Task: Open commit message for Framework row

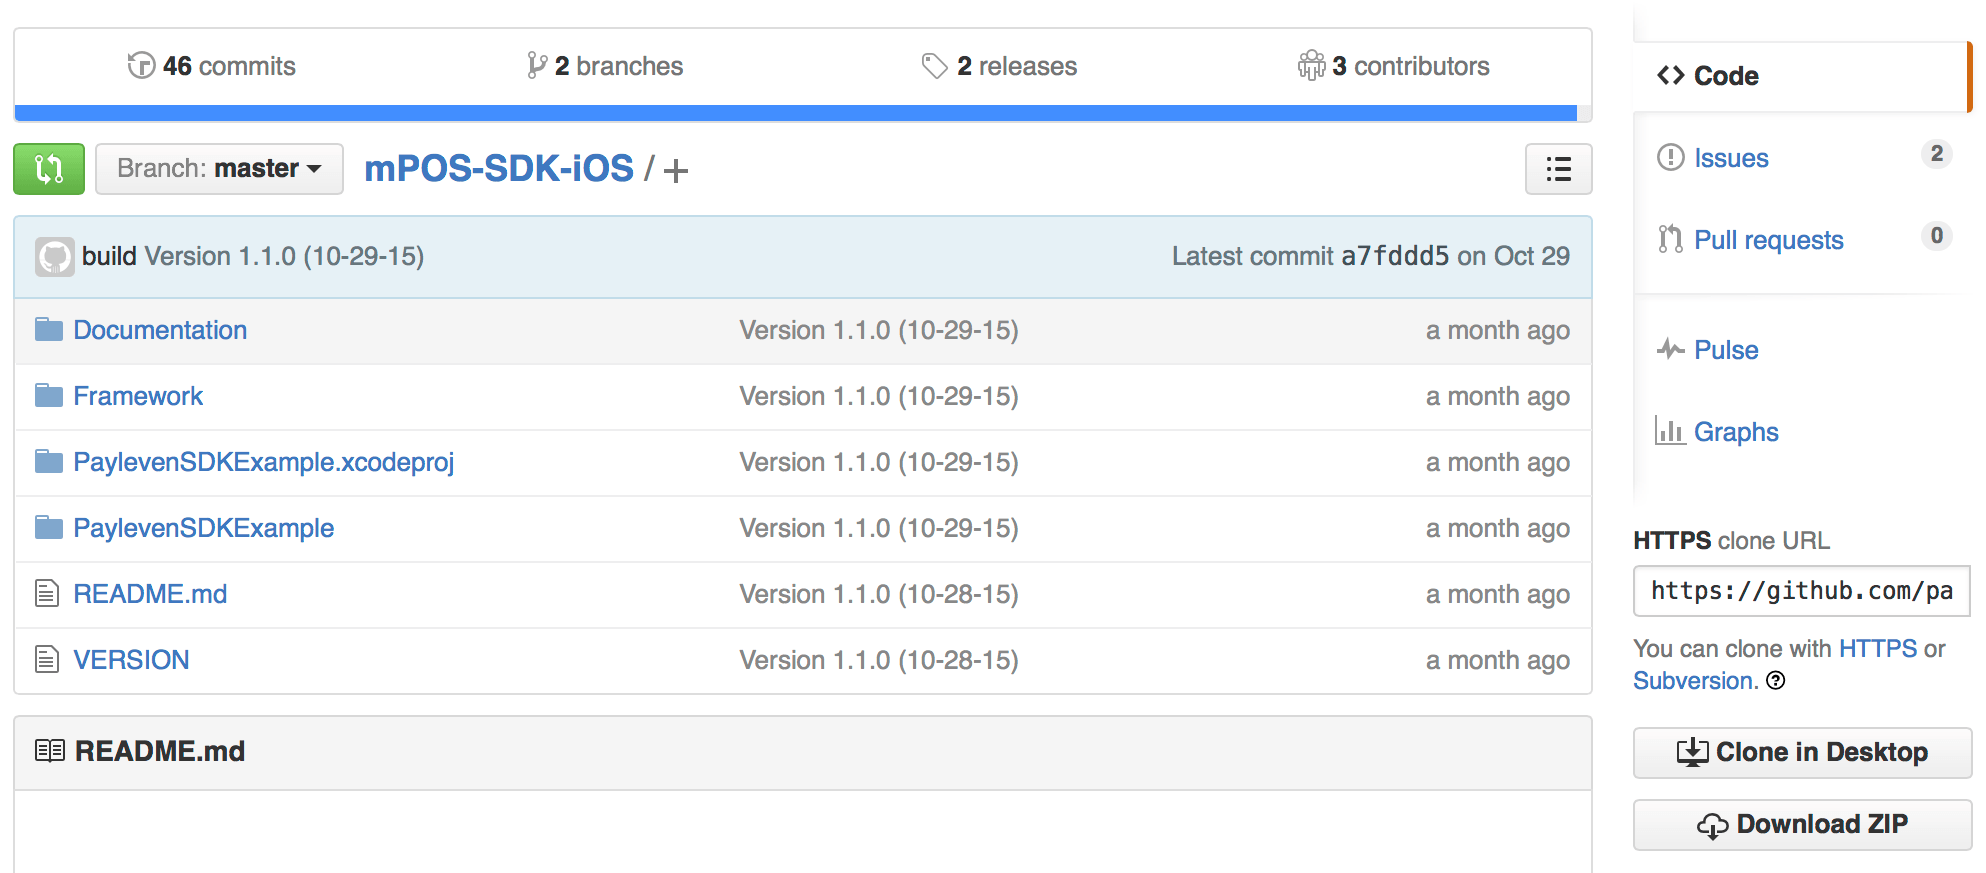Action: point(879,396)
